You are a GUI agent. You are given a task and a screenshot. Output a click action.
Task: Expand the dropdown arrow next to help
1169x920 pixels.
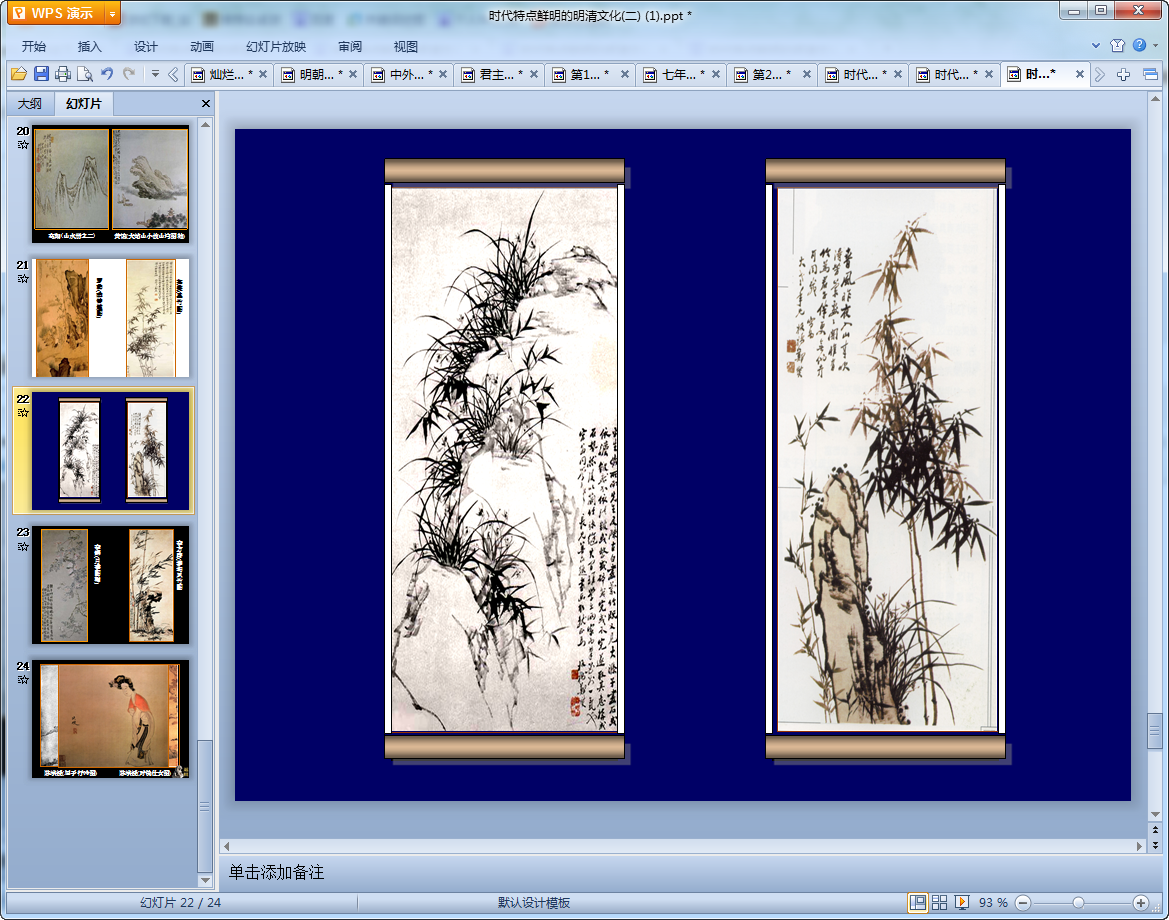(1156, 45)
